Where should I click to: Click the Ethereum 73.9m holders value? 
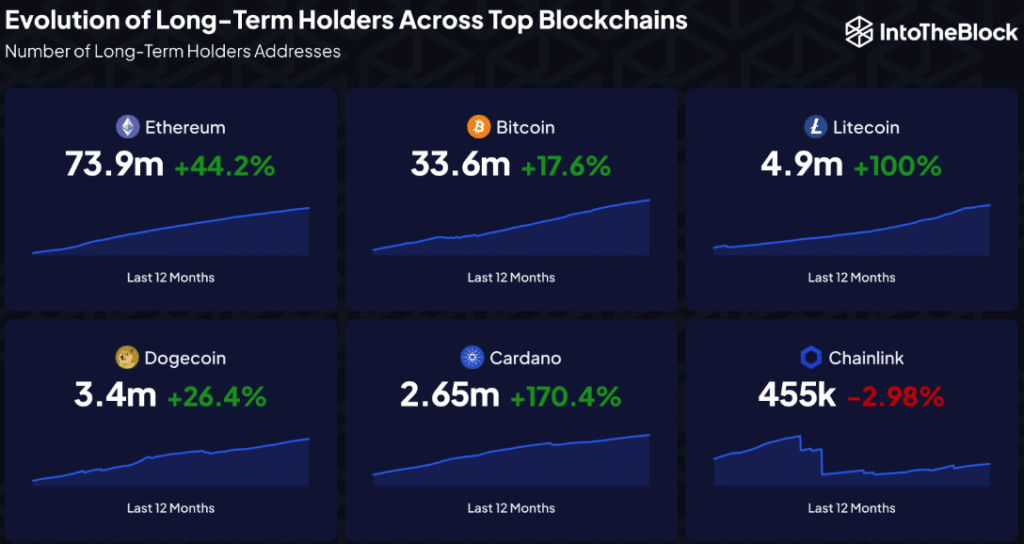[x=115, y=165]
